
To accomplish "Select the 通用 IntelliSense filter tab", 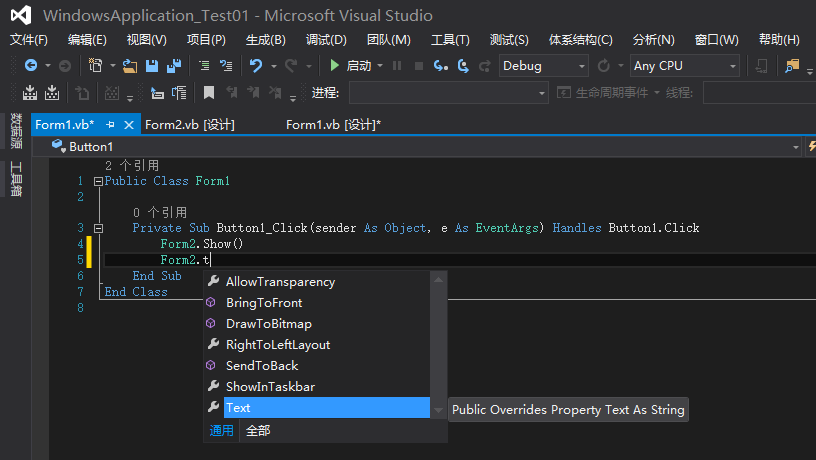I will coord(221,431).
